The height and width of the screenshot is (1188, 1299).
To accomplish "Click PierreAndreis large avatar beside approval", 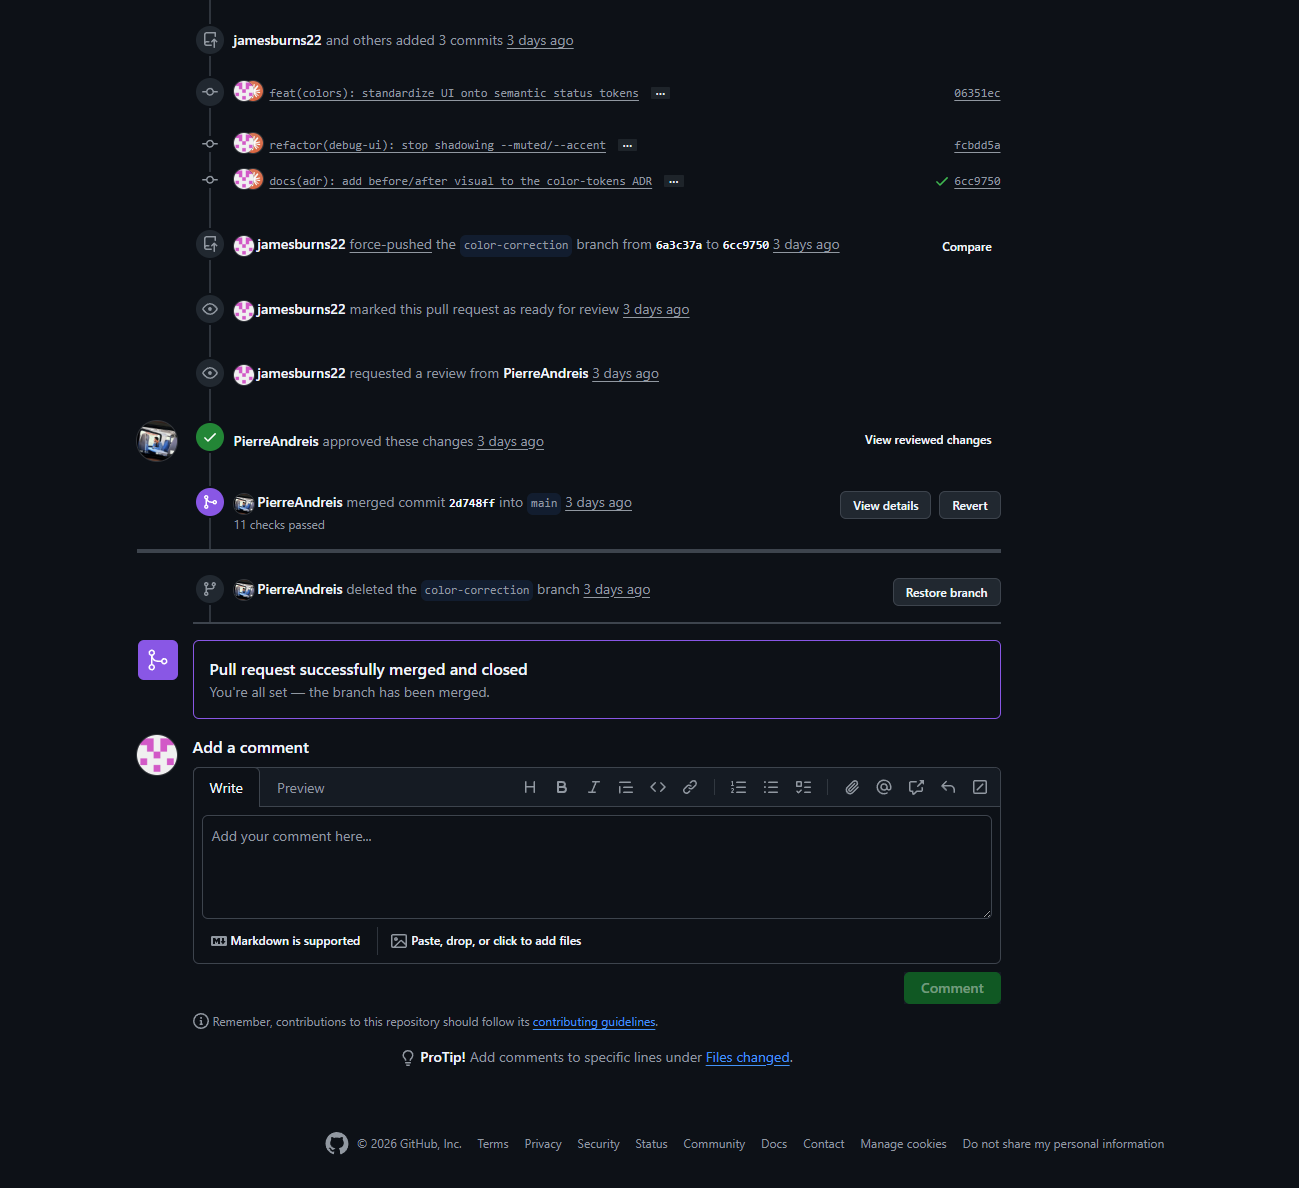I will click(x=157, y=441).
